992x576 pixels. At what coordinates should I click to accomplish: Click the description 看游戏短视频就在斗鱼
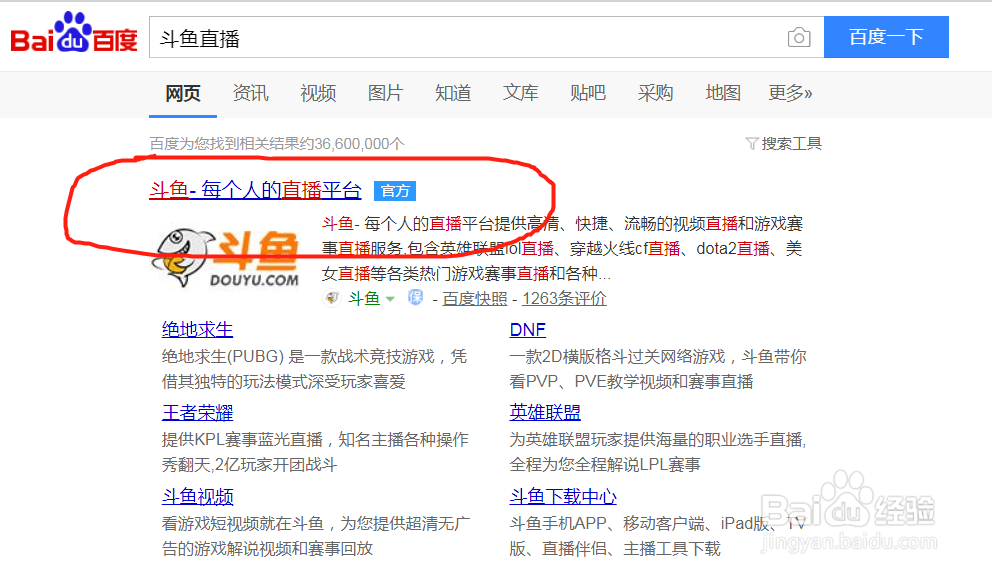coord(316,535)
